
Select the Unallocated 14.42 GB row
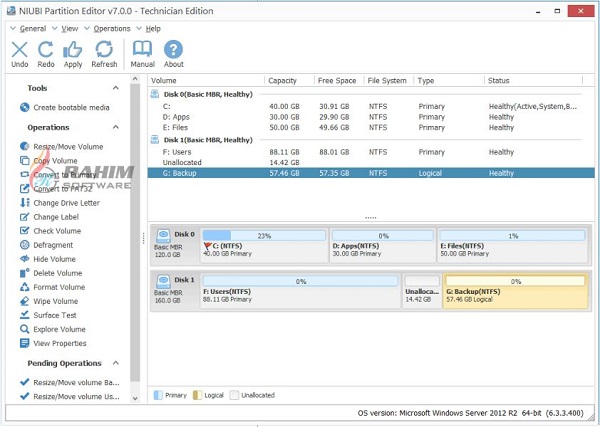(371, 162)
